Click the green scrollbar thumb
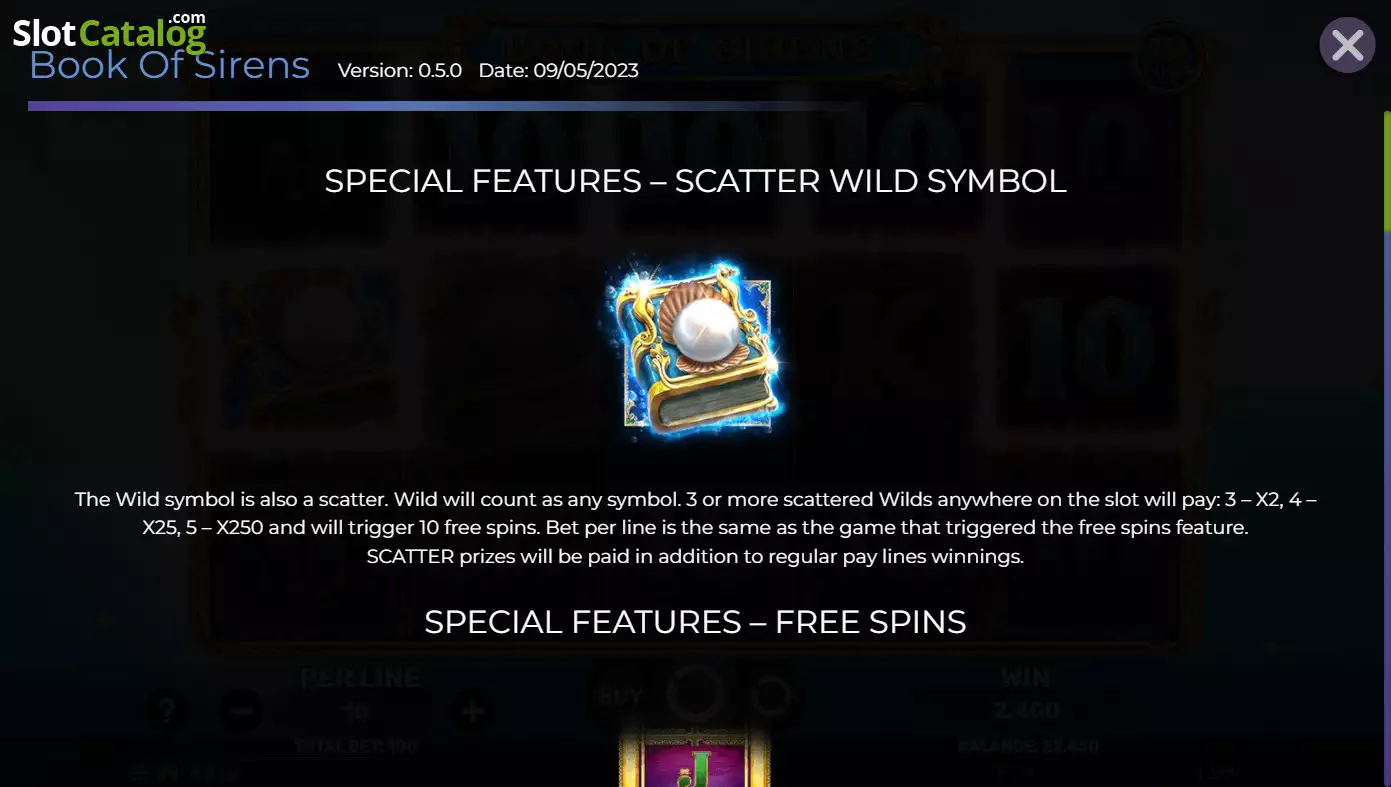 1386,170
